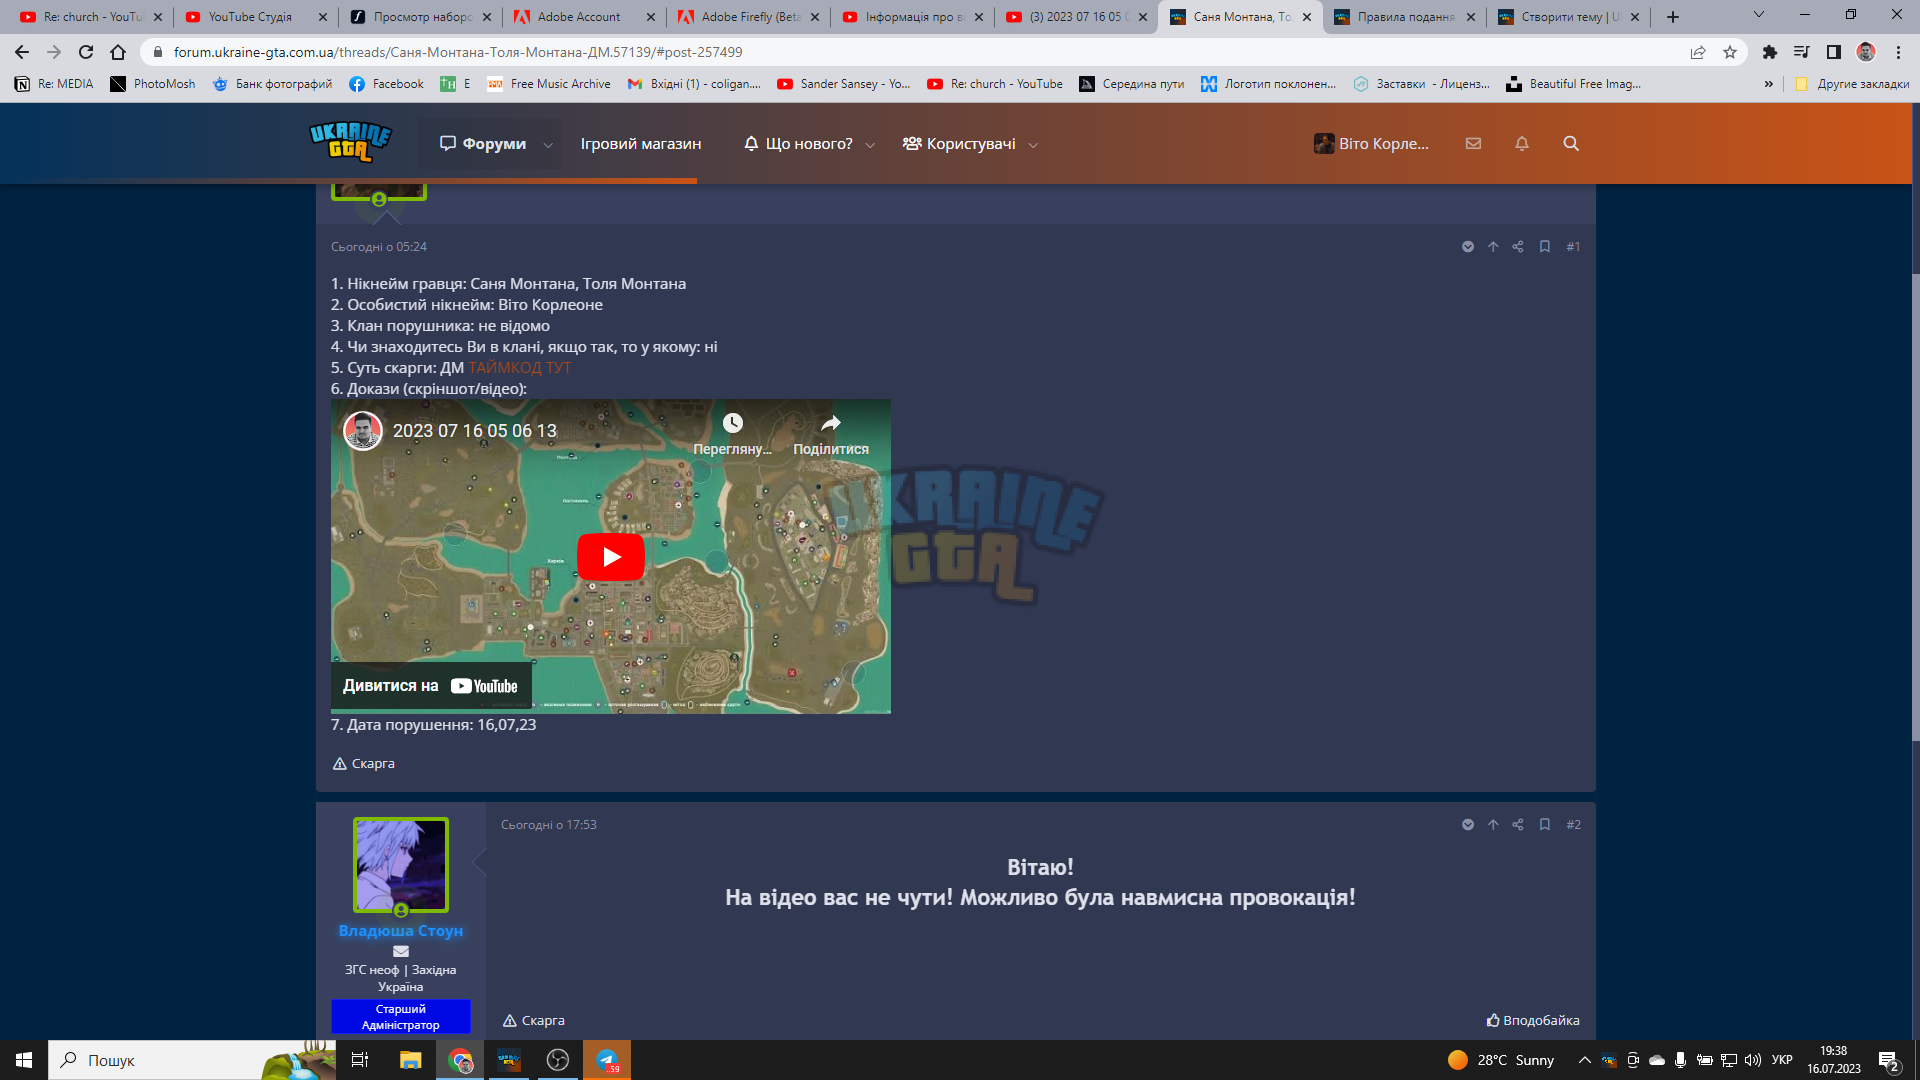
Task: Share post #1 via share icon
Action: 1518,247
